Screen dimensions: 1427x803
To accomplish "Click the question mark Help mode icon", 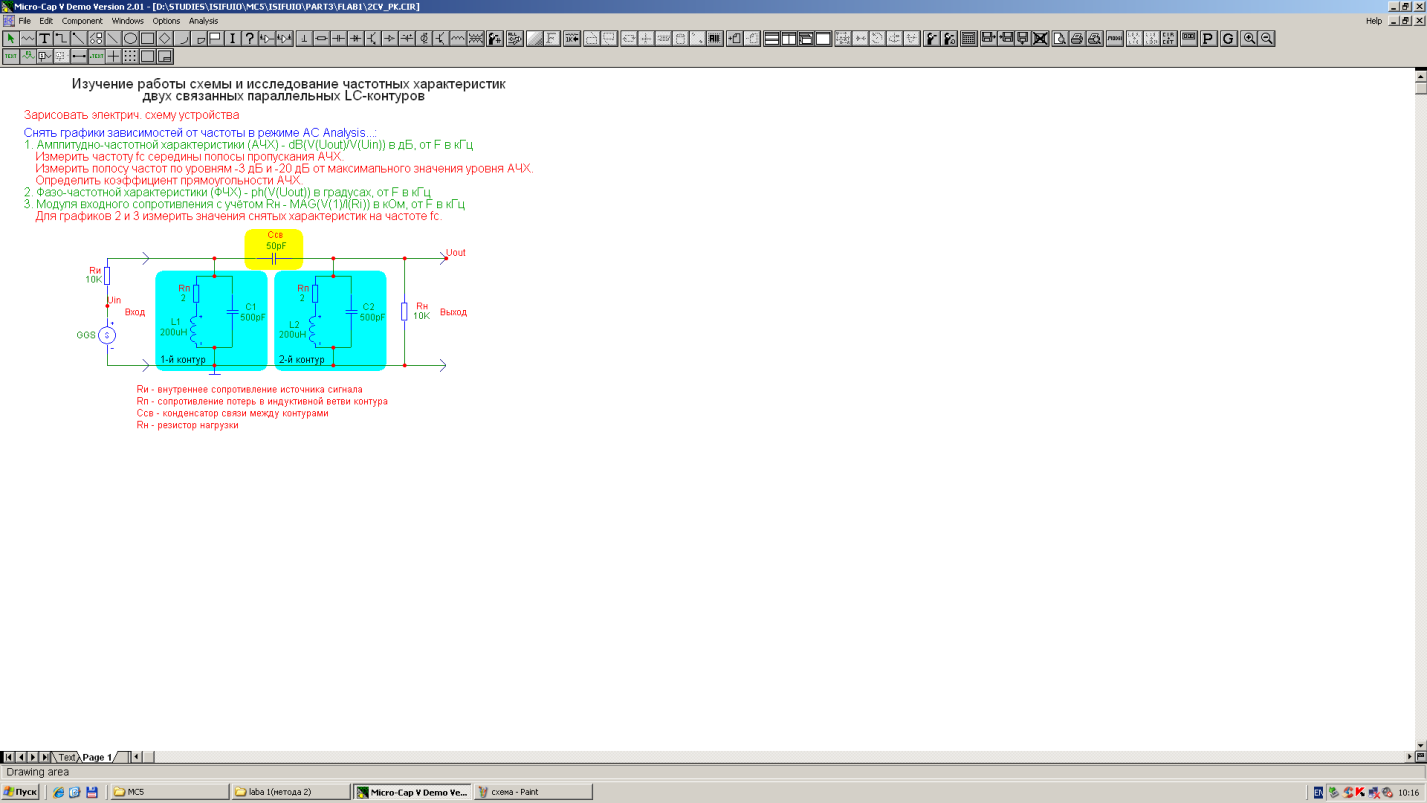I will 249,39.
